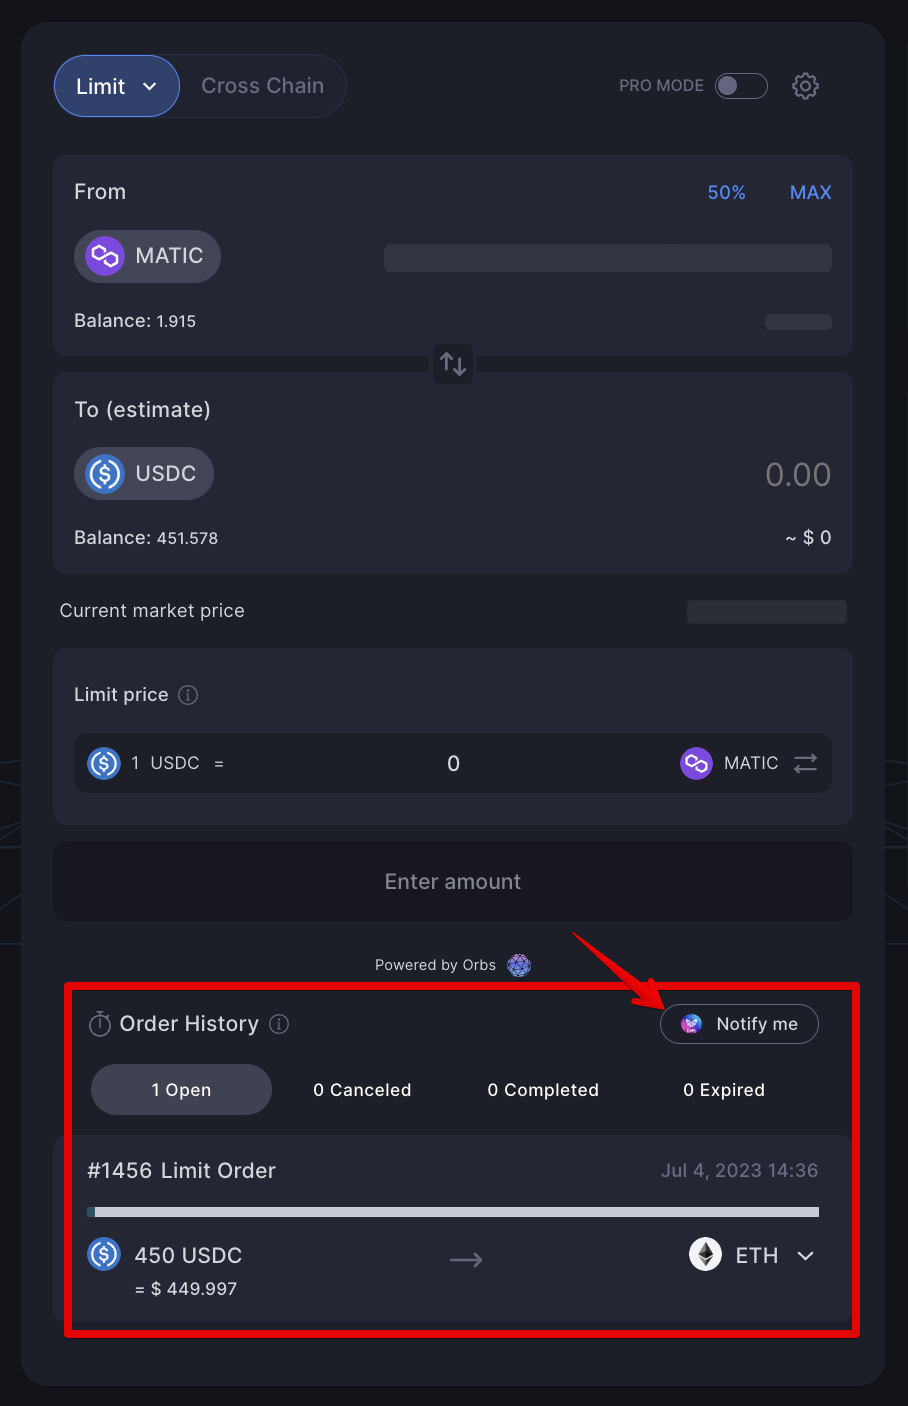Click the Enter amount field
Screen dimensions: 908x1406
click(x=453, y=881)
